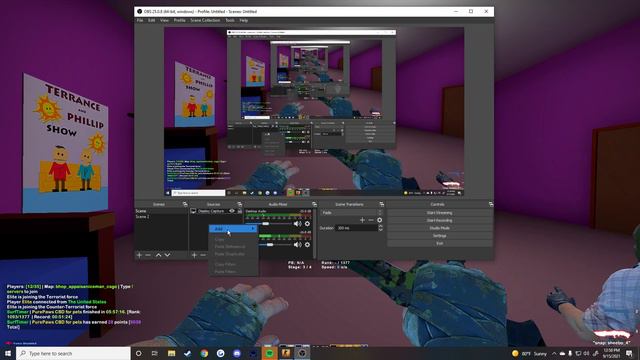640x360 pixels.
Task: Click the OBS preview canvas
Action: [x=314, y=111]
